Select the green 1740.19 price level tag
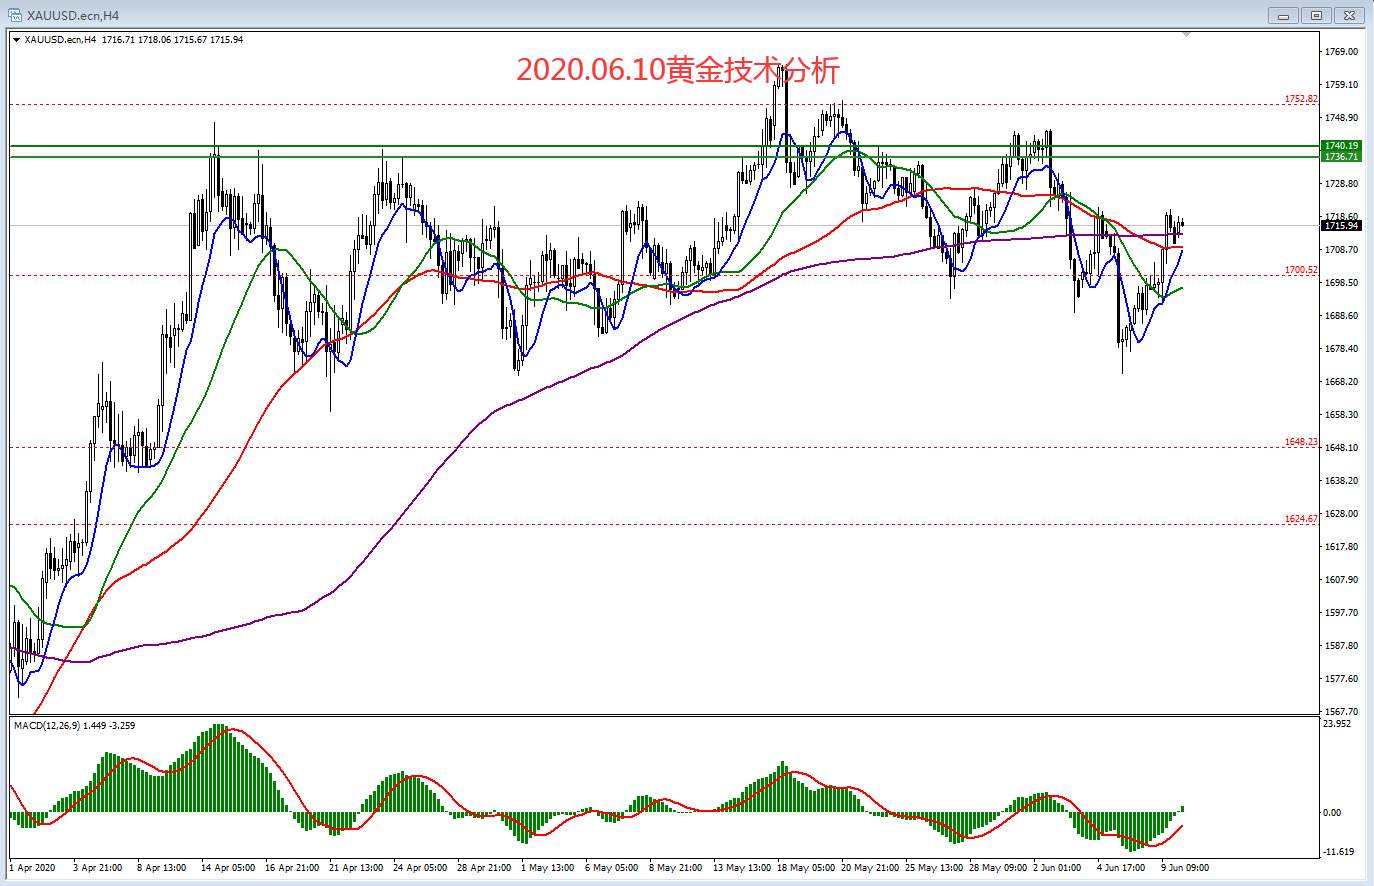This screenshot has height=886, width=1374. [x=1341, y=146]
